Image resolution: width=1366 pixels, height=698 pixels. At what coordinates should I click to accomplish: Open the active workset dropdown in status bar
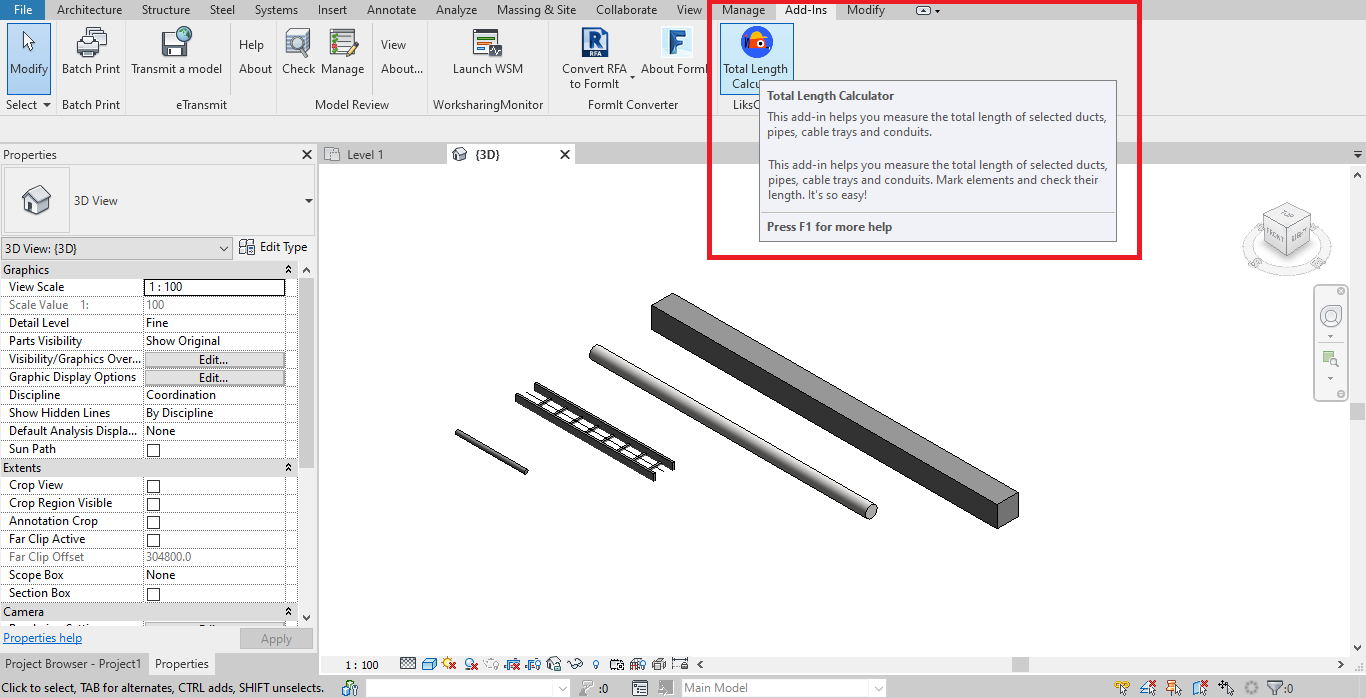(468, 688)
